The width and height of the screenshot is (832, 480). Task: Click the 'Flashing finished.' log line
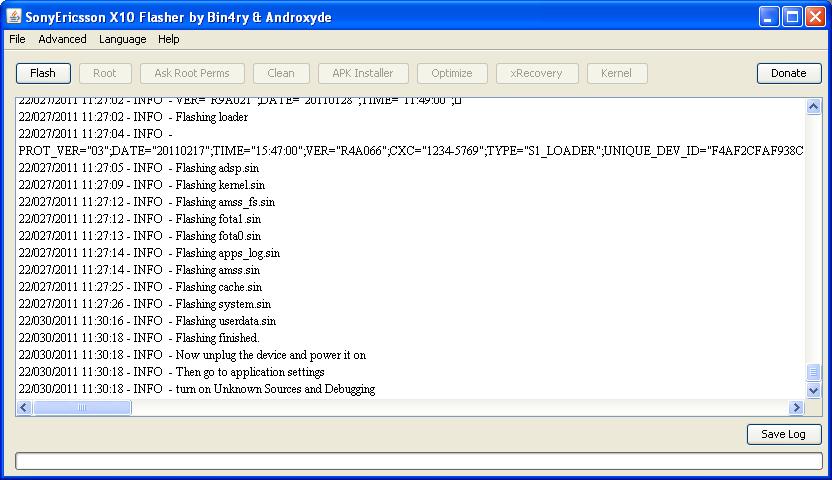[x=139, y=337]
